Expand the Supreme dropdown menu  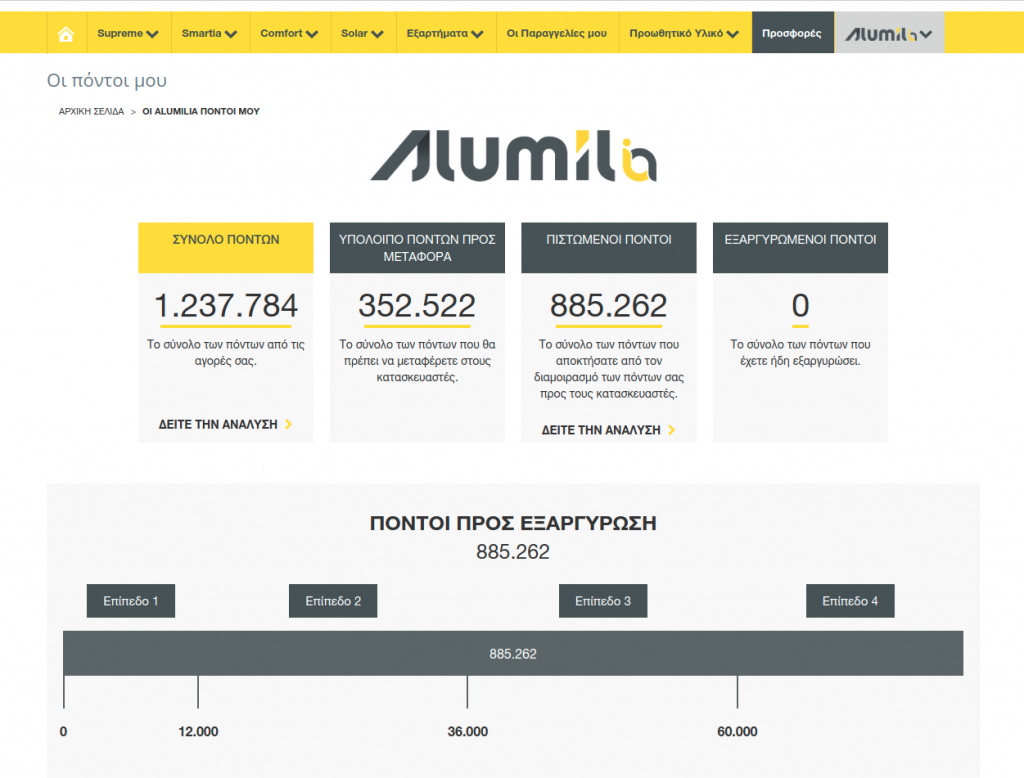pyautogui.click(x=128, y=34)
